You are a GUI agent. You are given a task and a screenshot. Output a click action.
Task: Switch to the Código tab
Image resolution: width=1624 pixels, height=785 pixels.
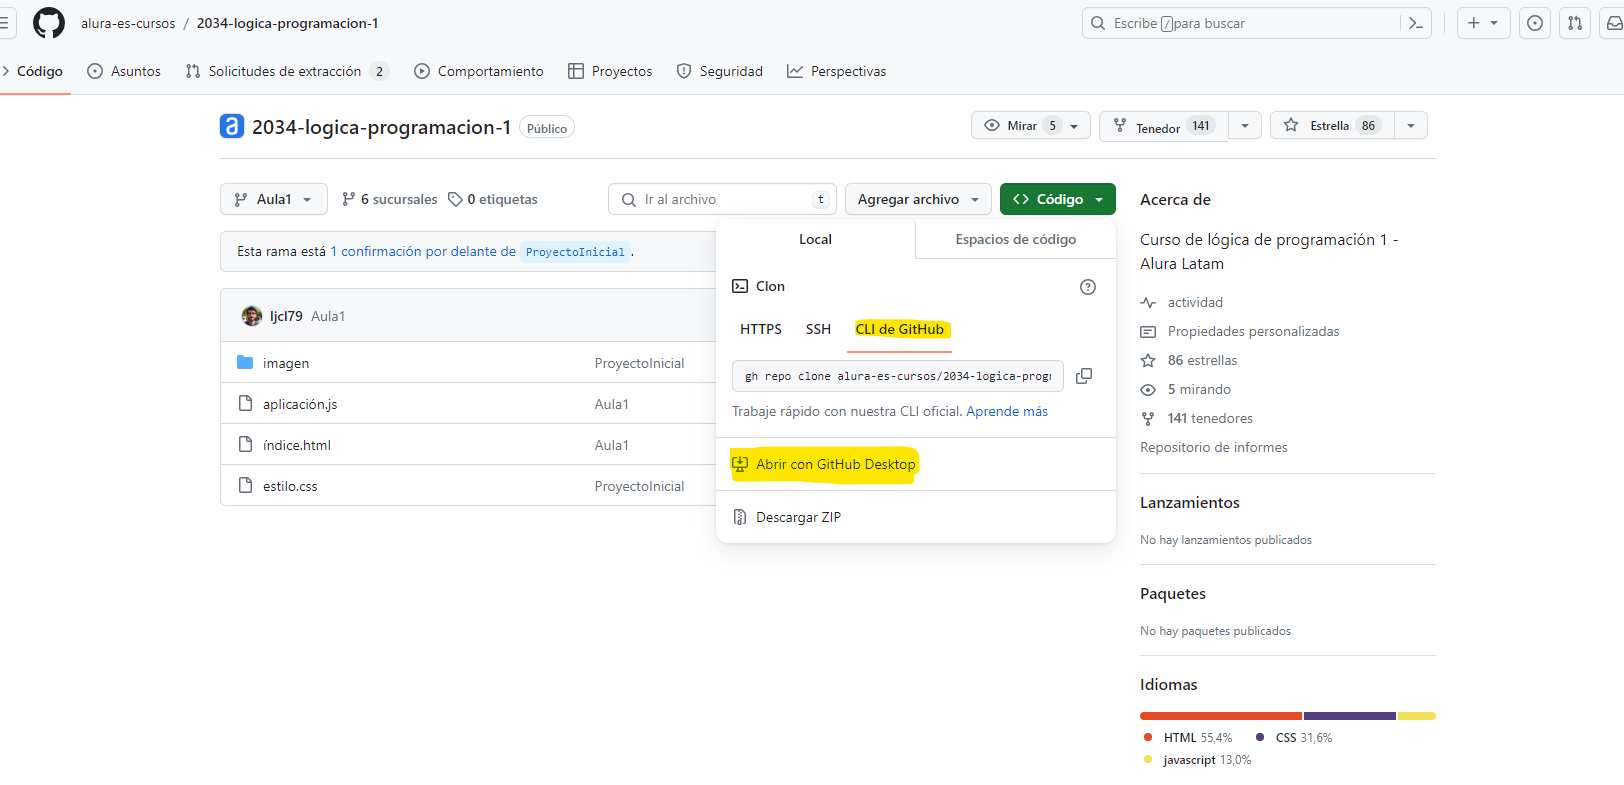coord(35,71)
